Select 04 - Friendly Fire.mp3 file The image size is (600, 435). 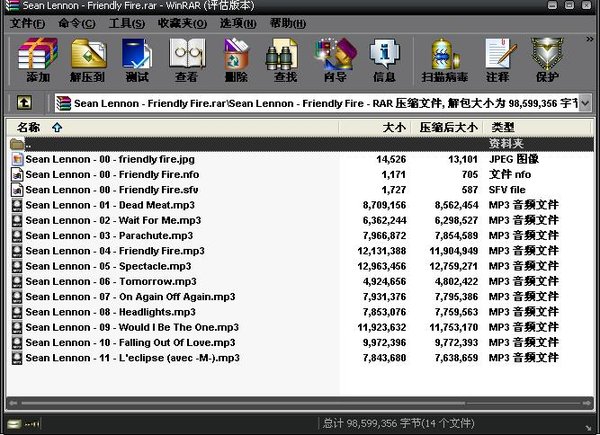coord(301,251)
